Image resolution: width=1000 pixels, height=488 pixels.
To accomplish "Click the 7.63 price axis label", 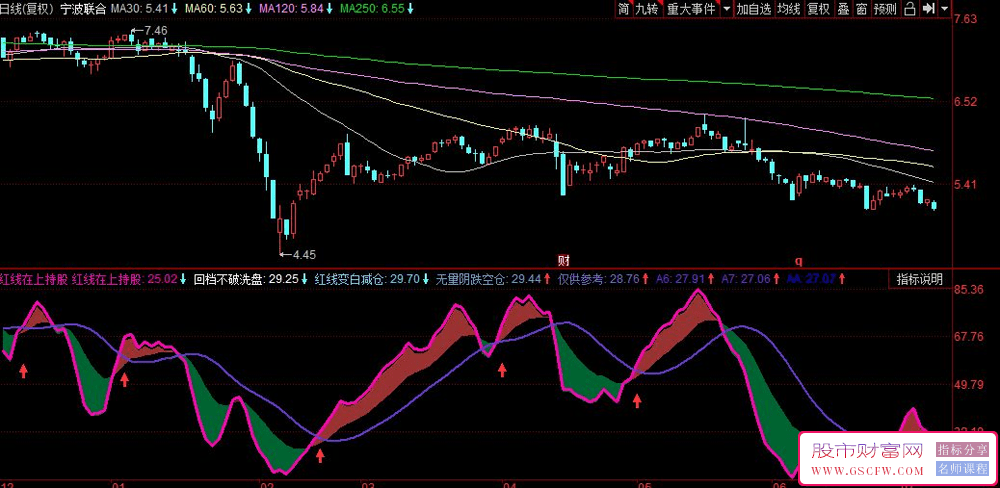I will pos(966,20).
